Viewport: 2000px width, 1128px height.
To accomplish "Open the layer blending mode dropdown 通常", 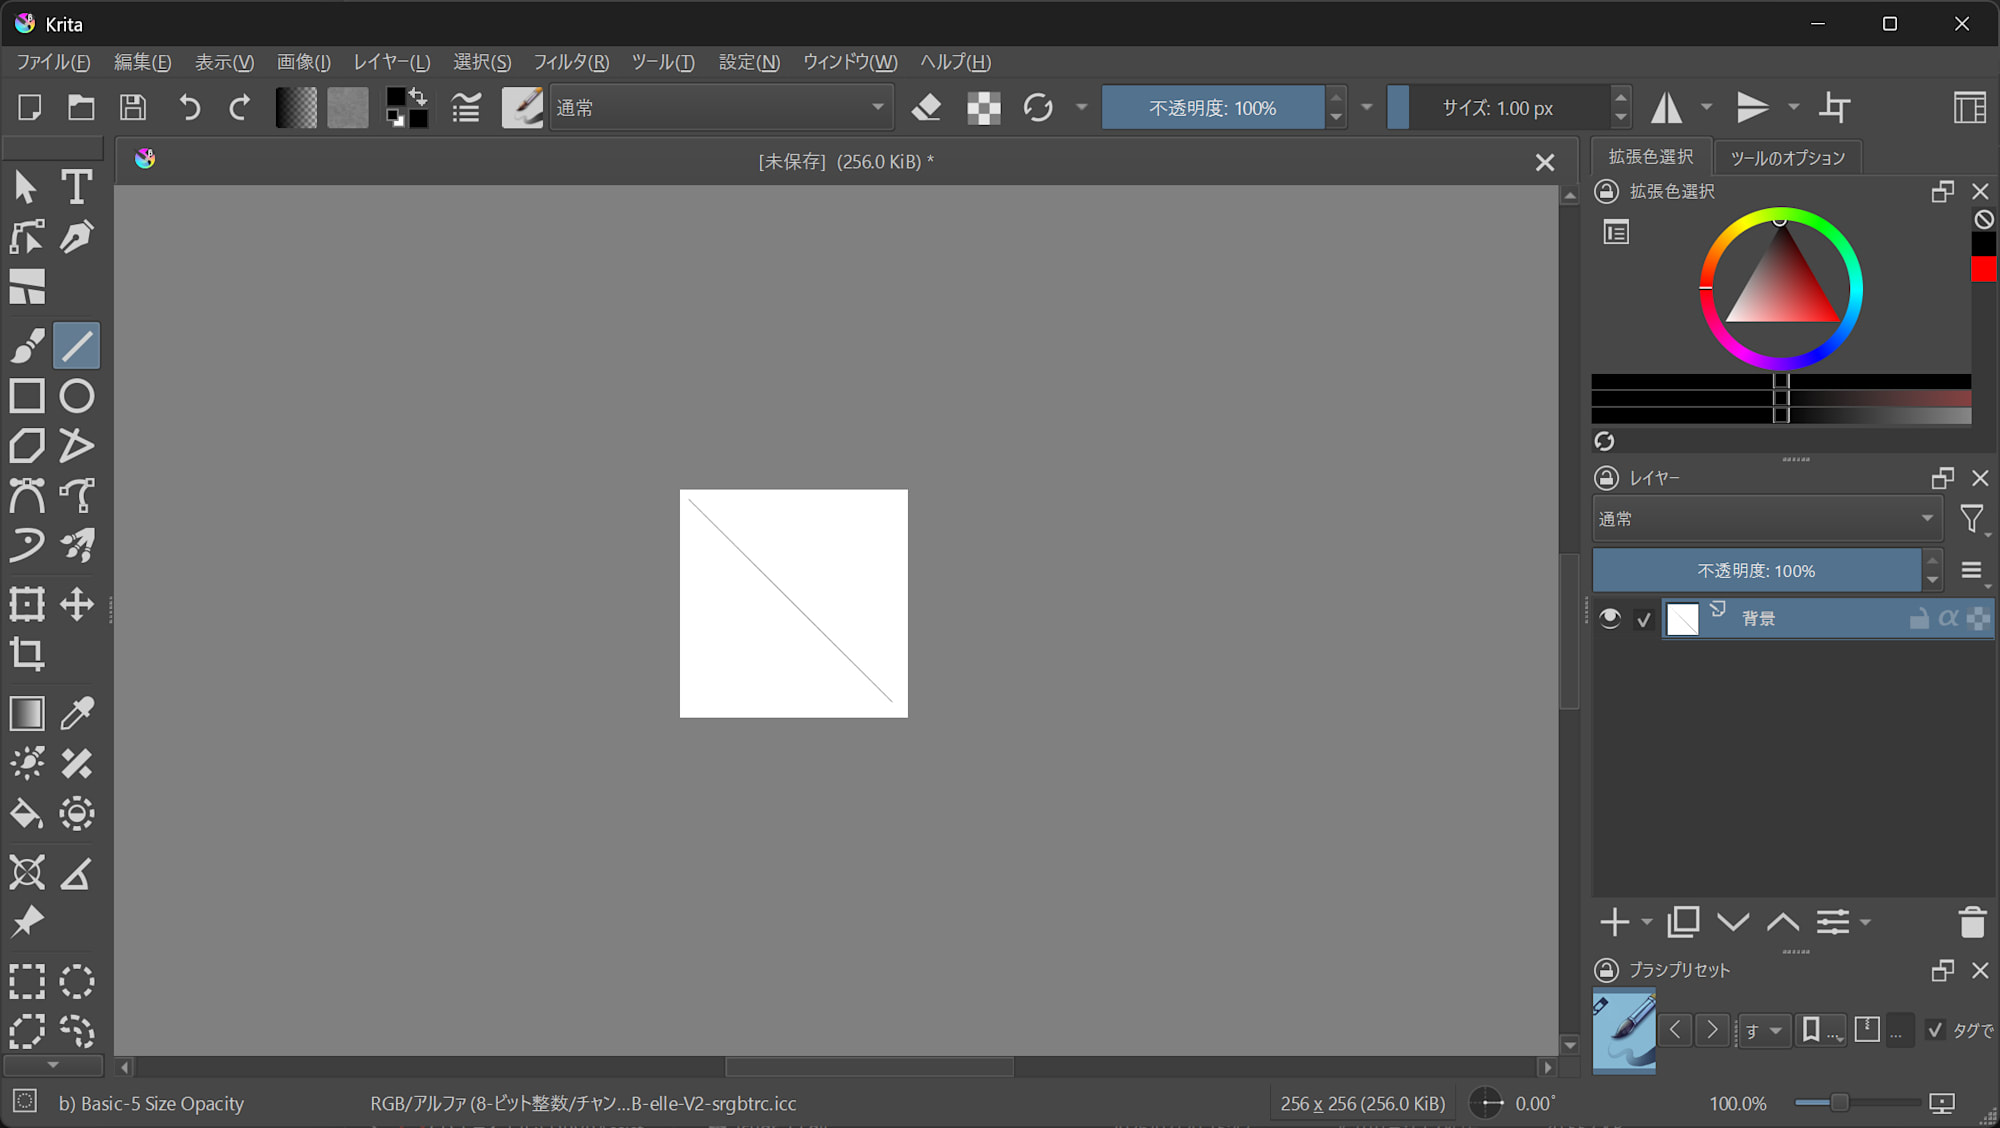I will [x=1766, y=518].
